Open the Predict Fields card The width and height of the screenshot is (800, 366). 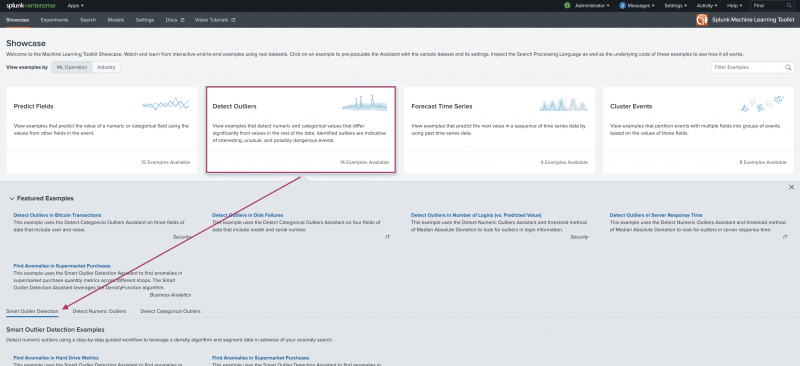[102, 130]
